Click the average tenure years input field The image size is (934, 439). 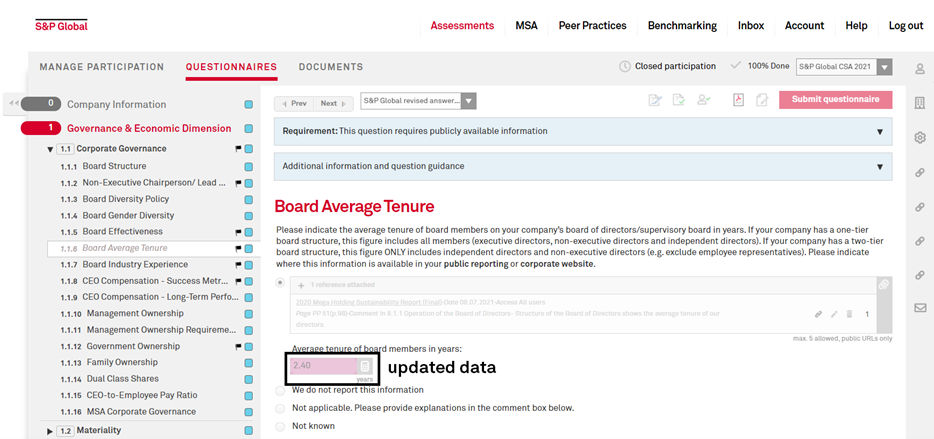click(x=324, y=366)
